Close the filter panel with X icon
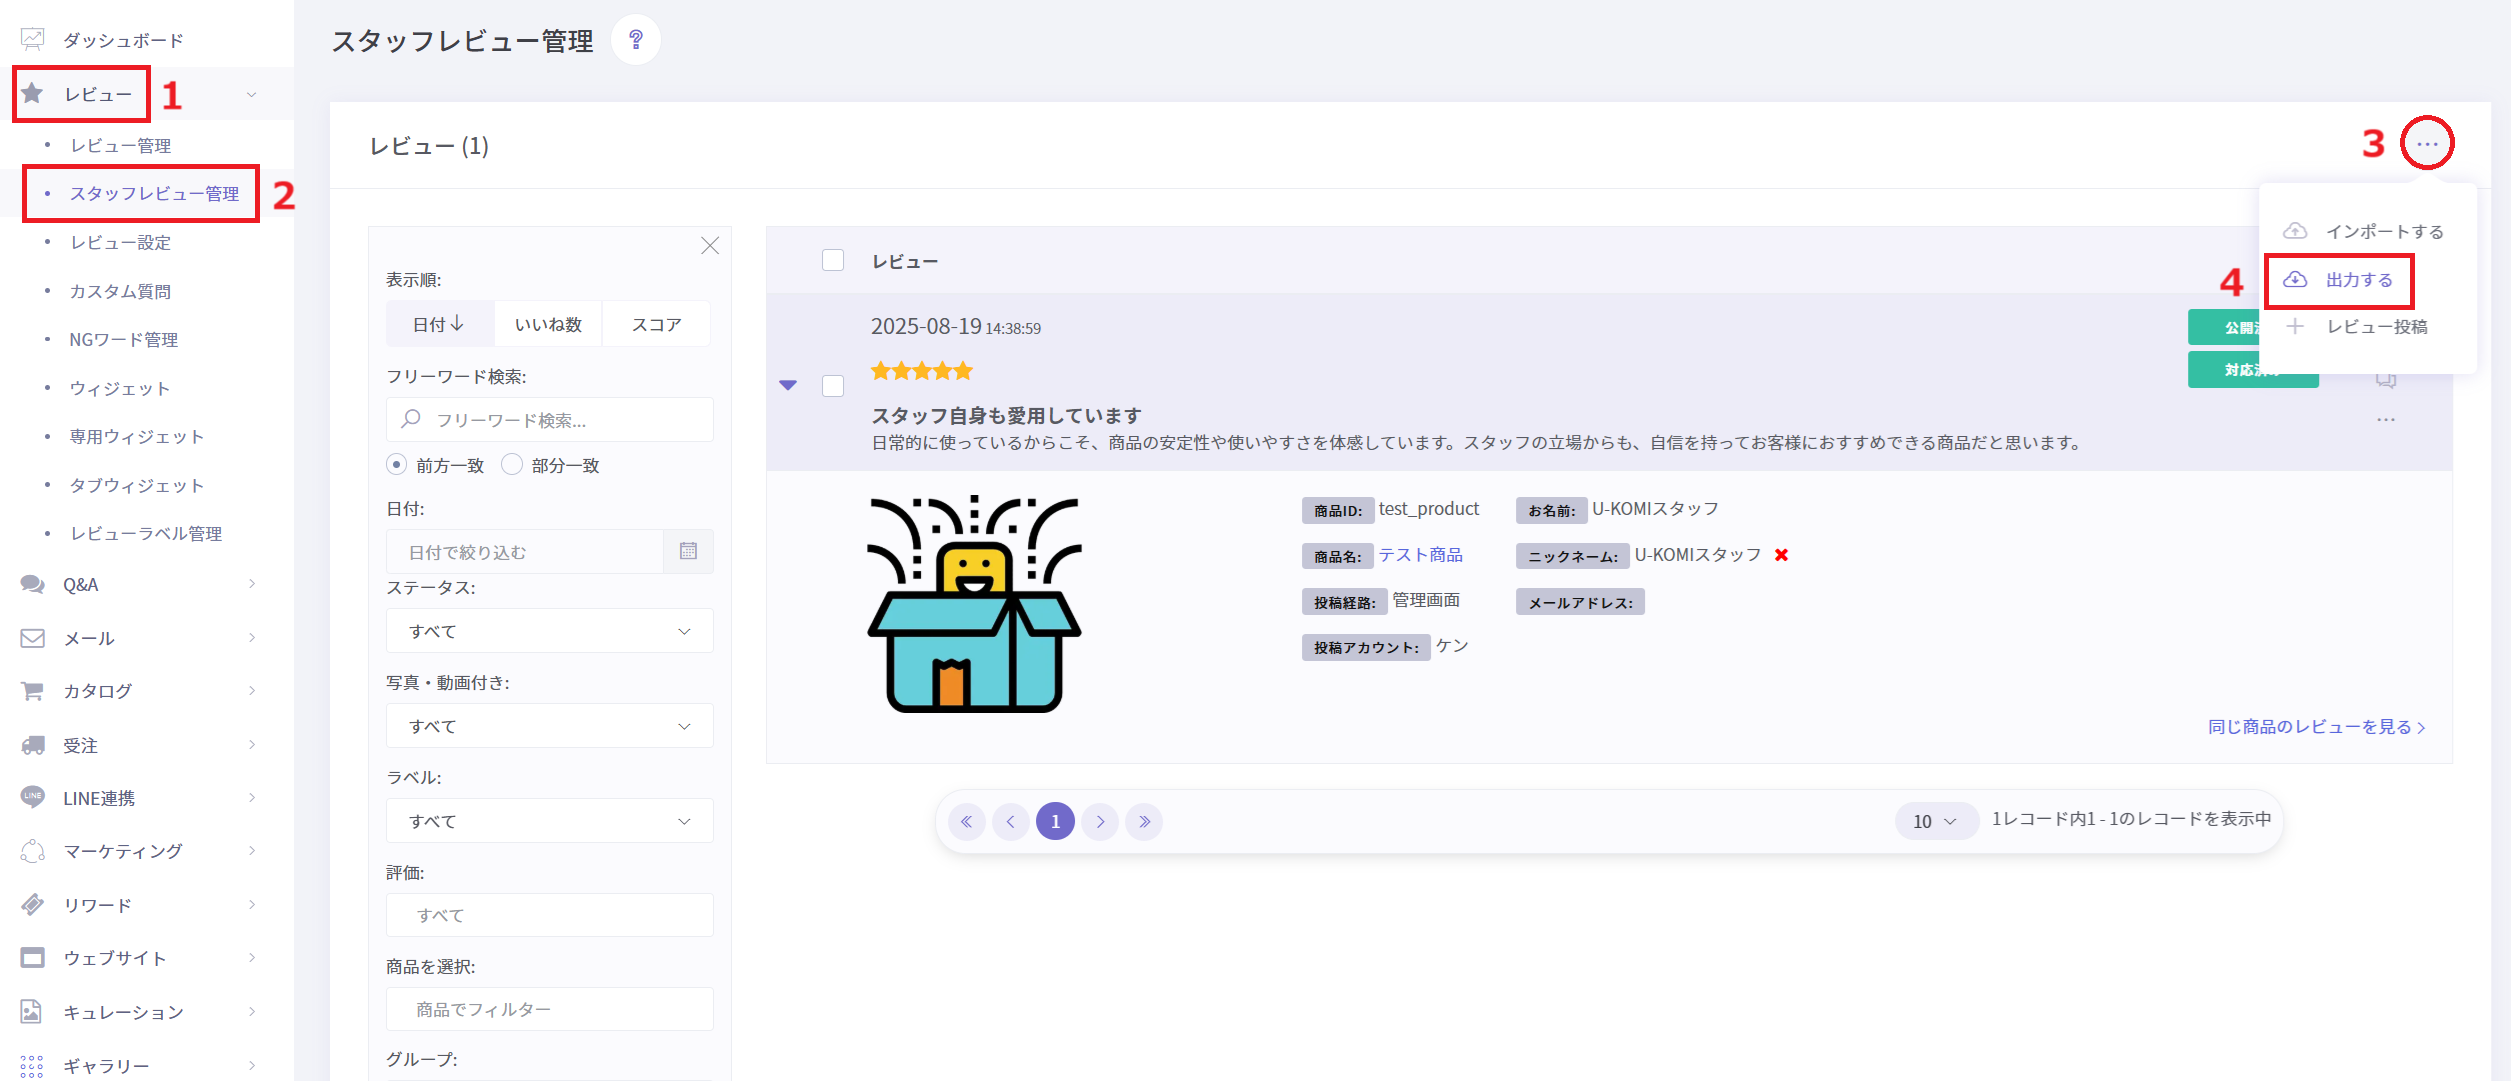The width and height of the screenshot is (2511, 1081). coord(710,246)
